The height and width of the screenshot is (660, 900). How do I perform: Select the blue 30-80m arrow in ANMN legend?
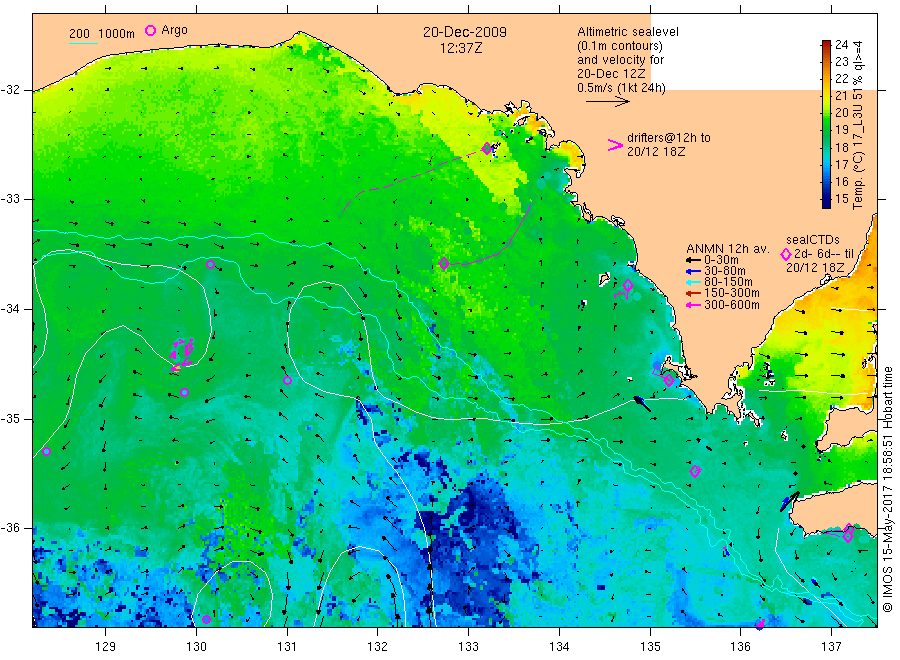tap(693, 271)
